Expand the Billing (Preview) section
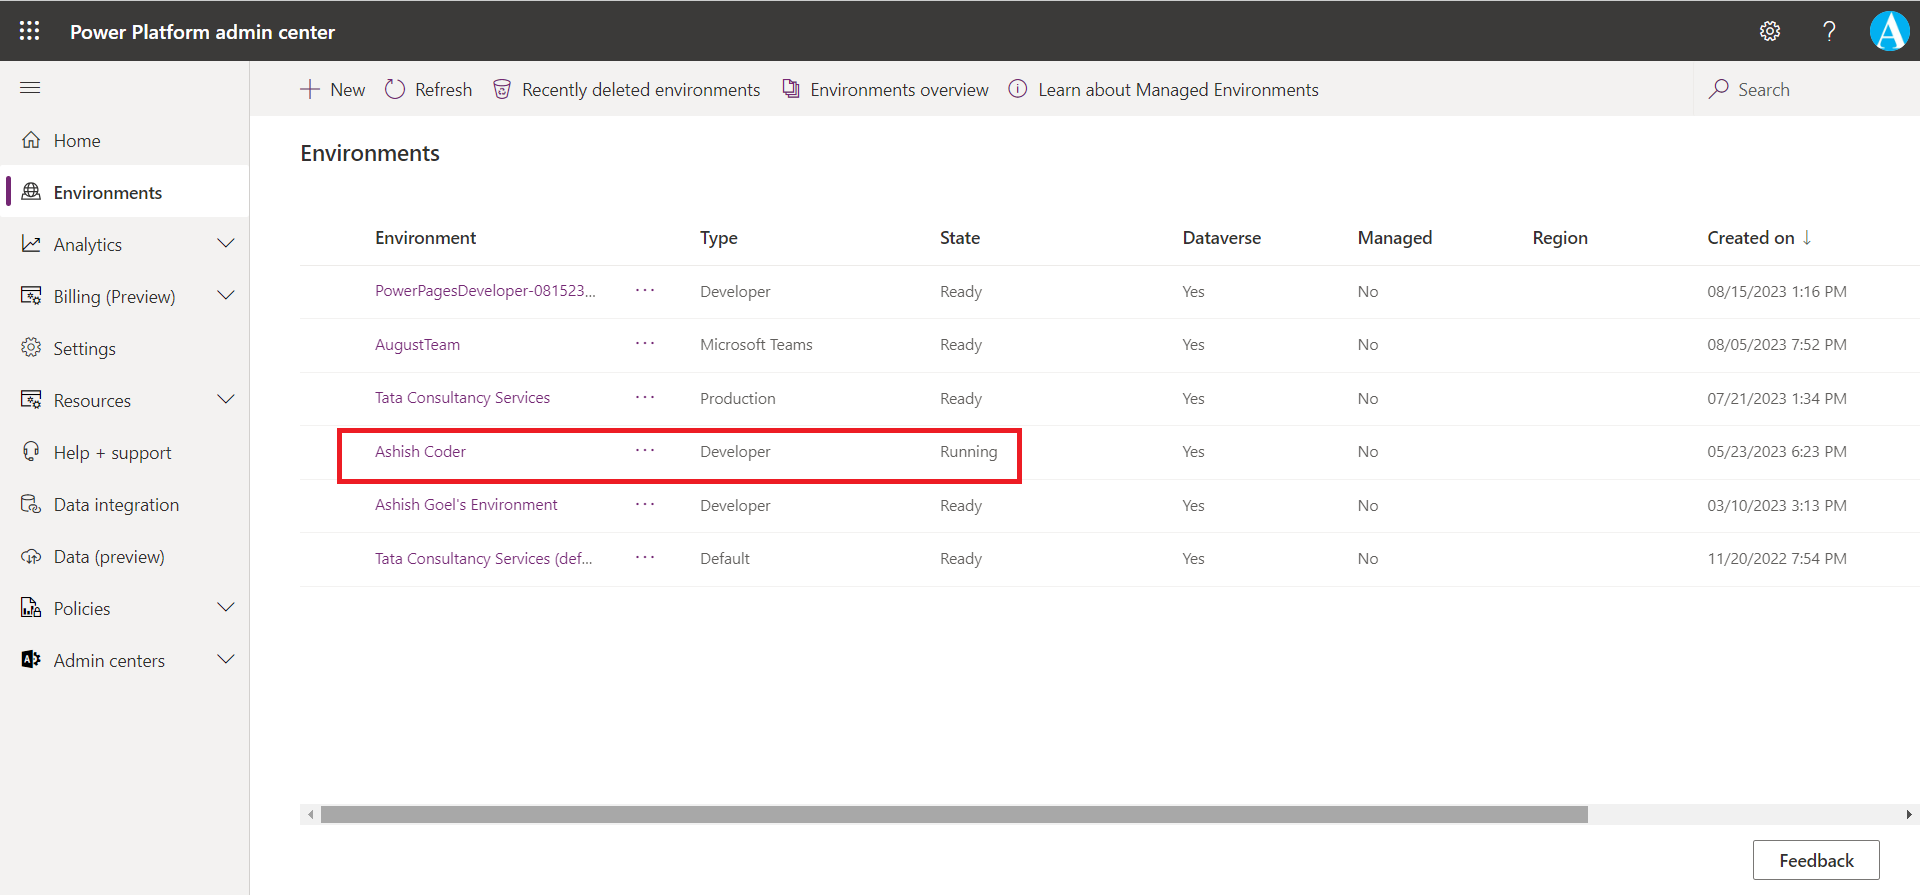1920x895 pixels. tap(226, 296)
